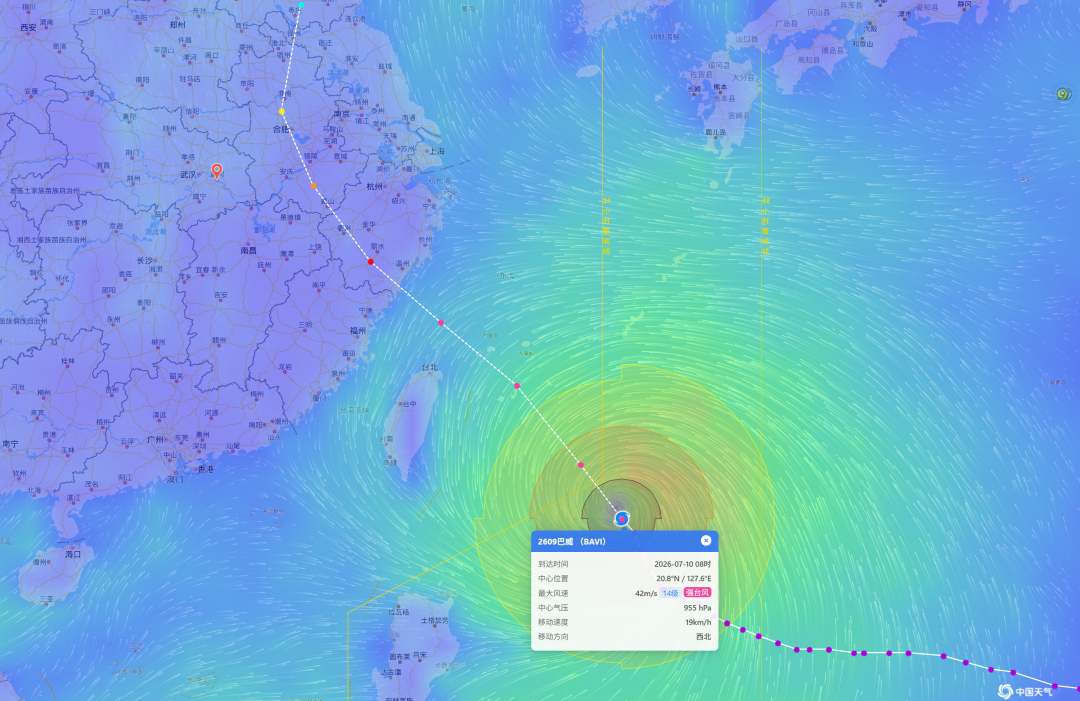Click the 合肥 city label on the map
1080x701 pixels.
[280, 129]
